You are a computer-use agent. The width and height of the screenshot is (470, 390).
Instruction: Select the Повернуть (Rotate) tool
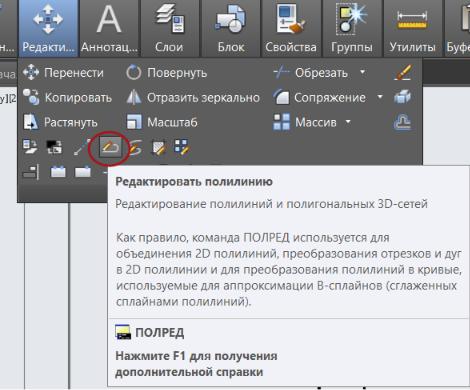click(x=167, y=73)
